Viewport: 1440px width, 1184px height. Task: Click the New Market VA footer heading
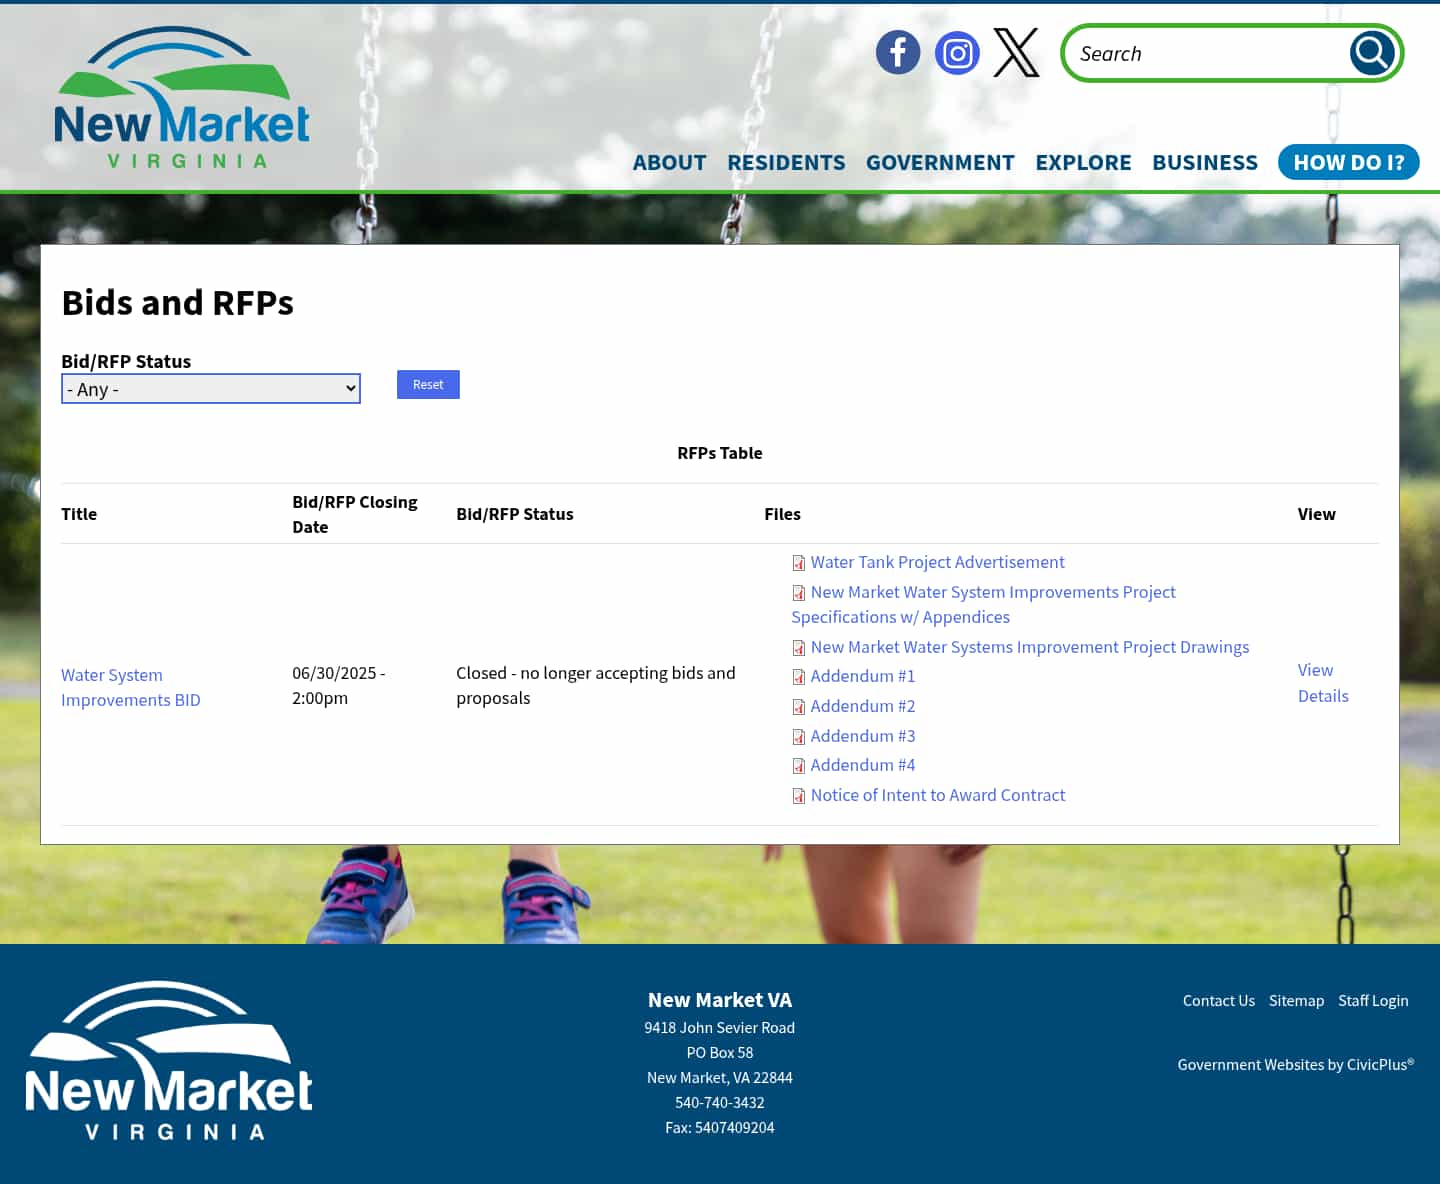720,1000
